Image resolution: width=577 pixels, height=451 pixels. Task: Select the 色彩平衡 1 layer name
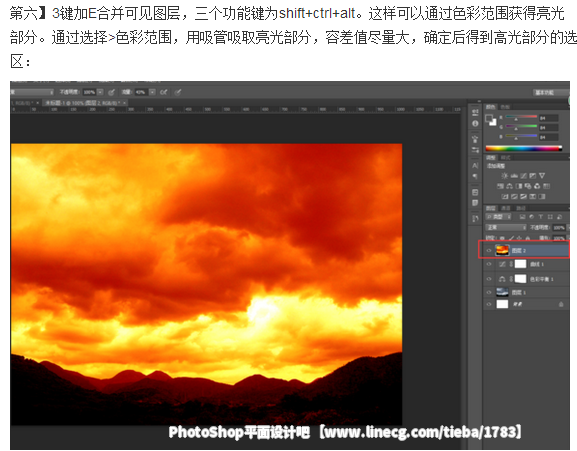pos(542,280)
